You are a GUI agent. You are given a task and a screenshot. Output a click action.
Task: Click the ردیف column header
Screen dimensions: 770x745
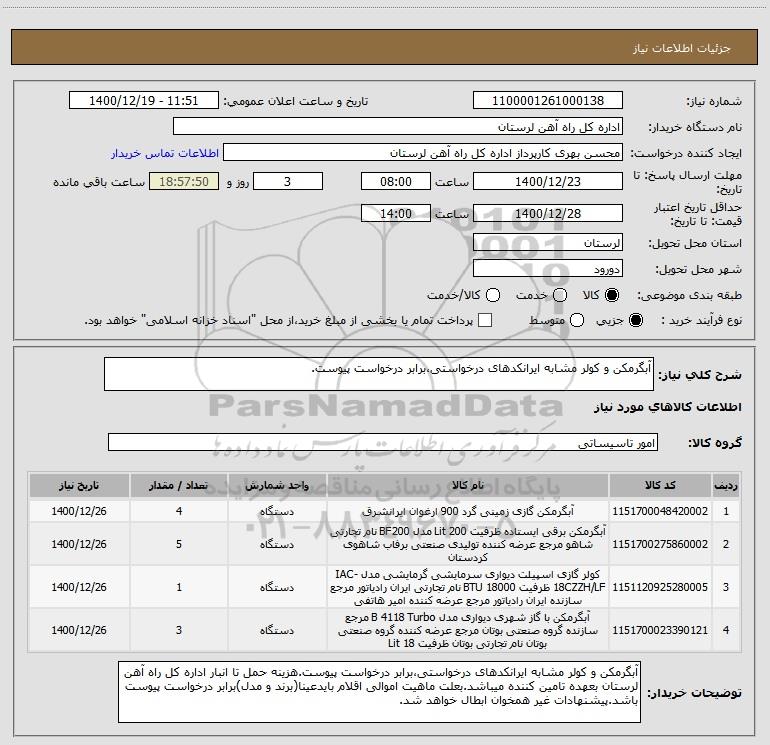click(726, 486)
